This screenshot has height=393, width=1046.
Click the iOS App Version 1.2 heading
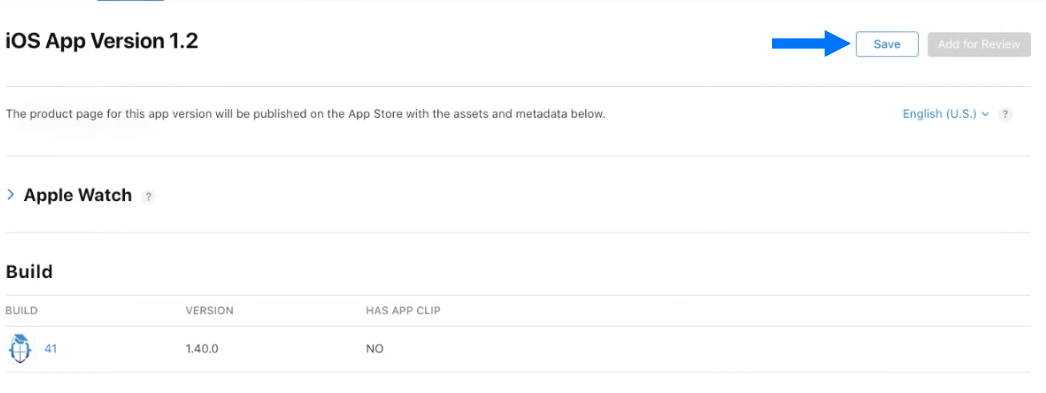point(102,41)
